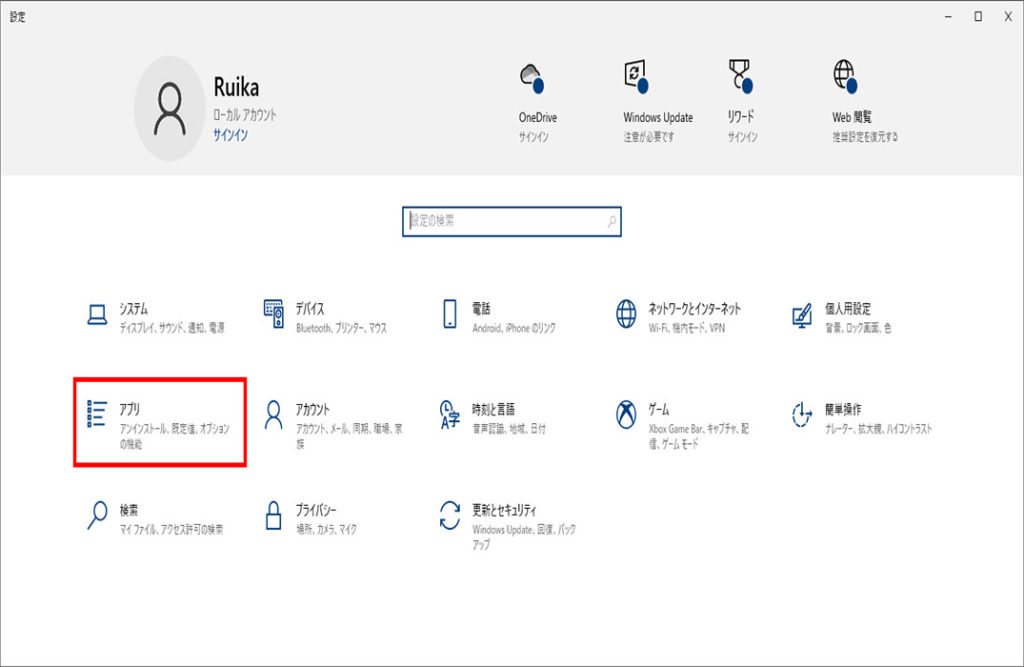Open the デバイス settings icon
The width and height of the screenshot is (1024, 667).
(274, 315)
